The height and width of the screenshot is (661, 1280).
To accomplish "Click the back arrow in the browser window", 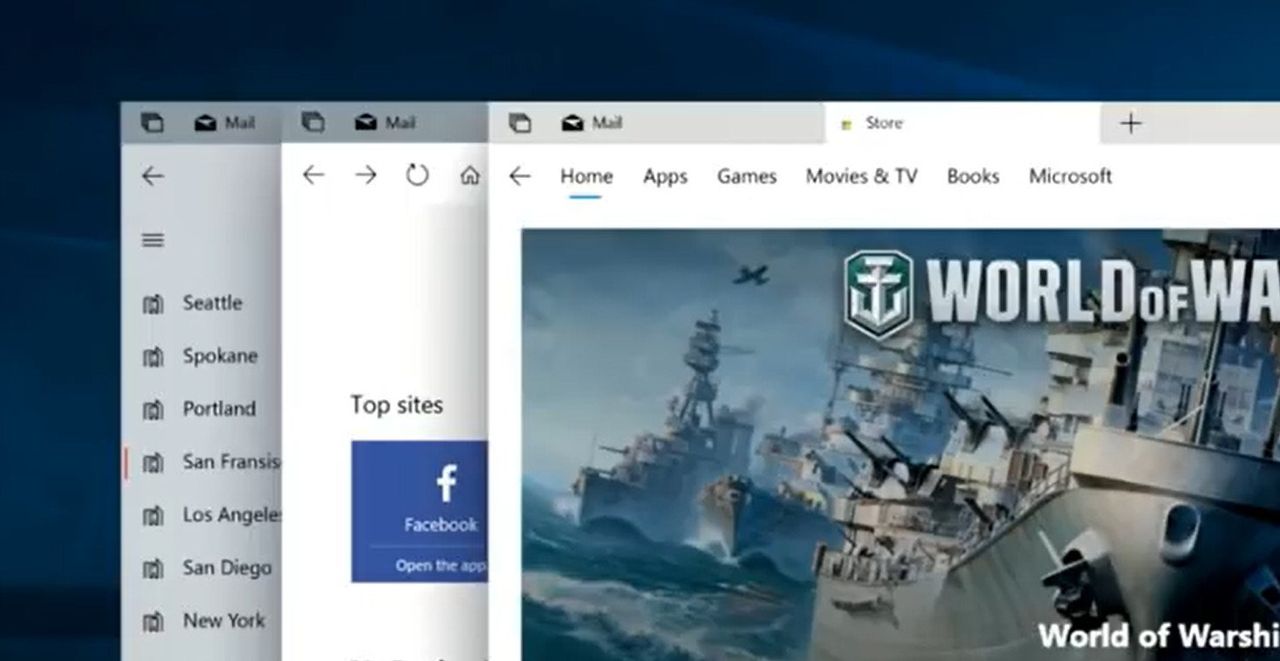I will (x=313, y=176).
